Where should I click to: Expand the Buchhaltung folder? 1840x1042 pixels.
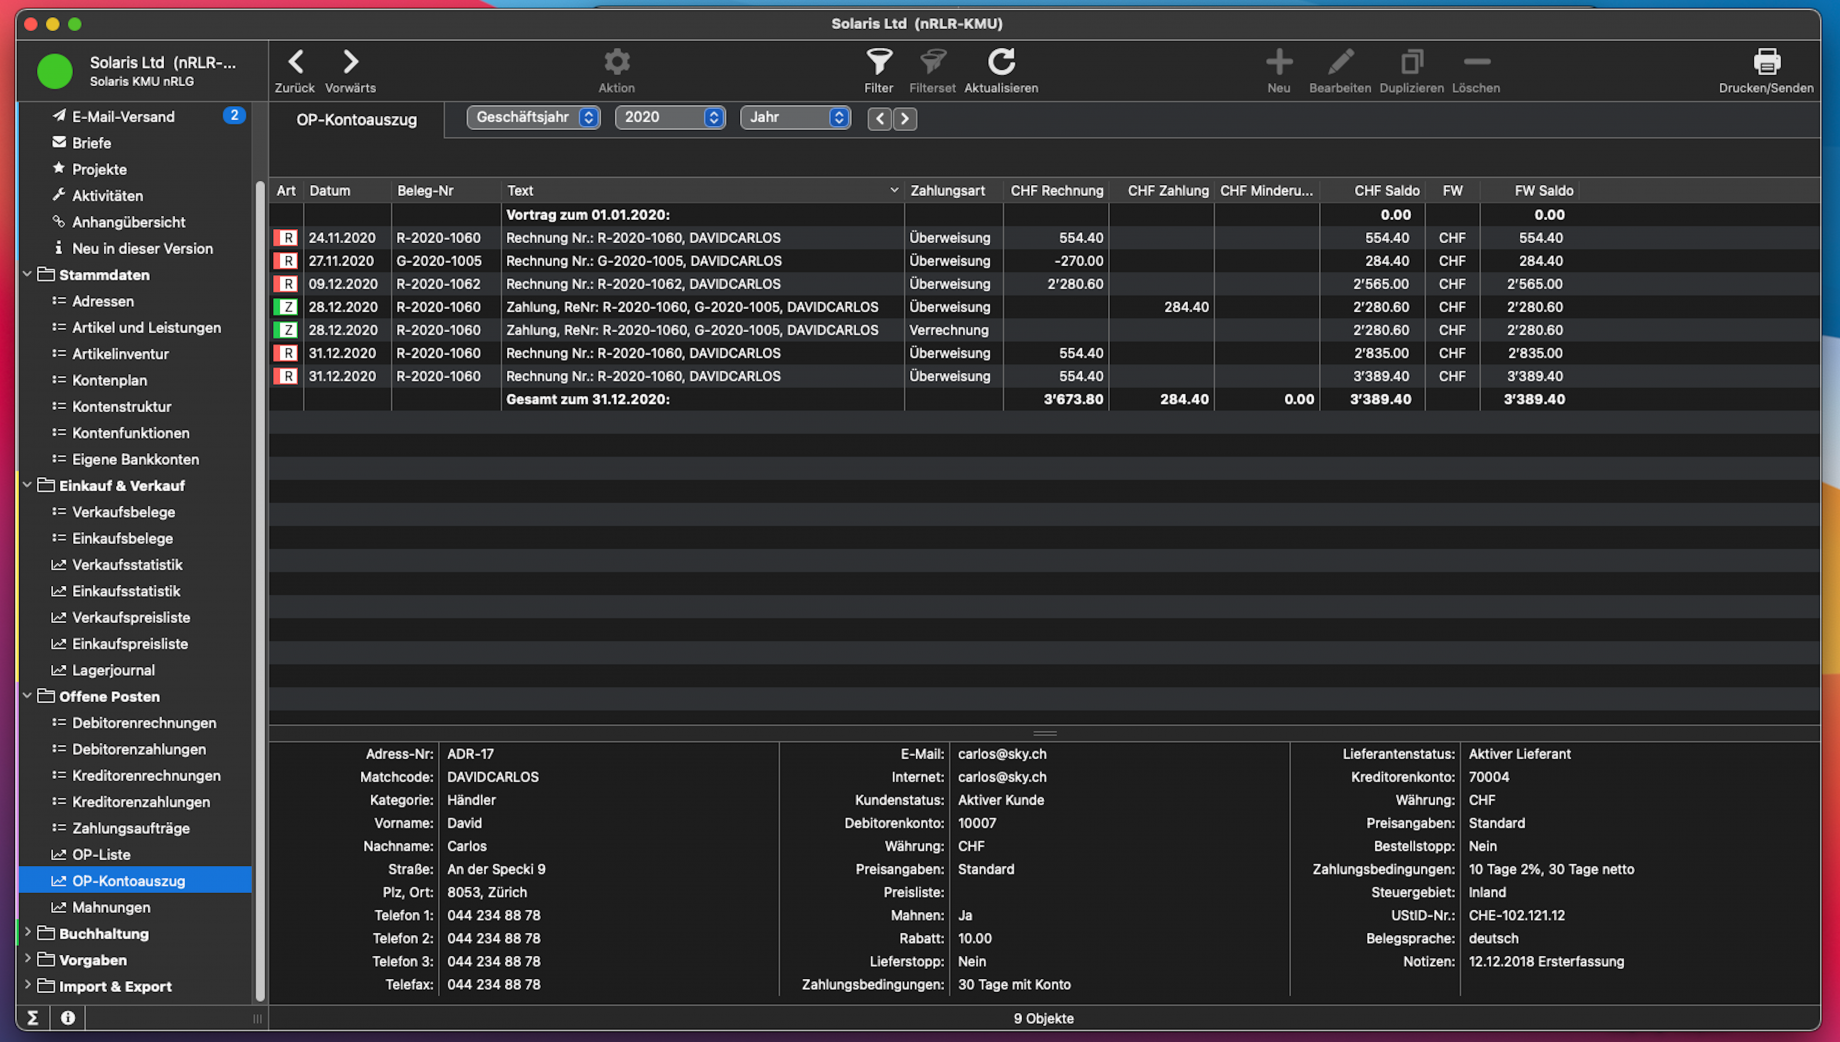(x=28, y=933)
